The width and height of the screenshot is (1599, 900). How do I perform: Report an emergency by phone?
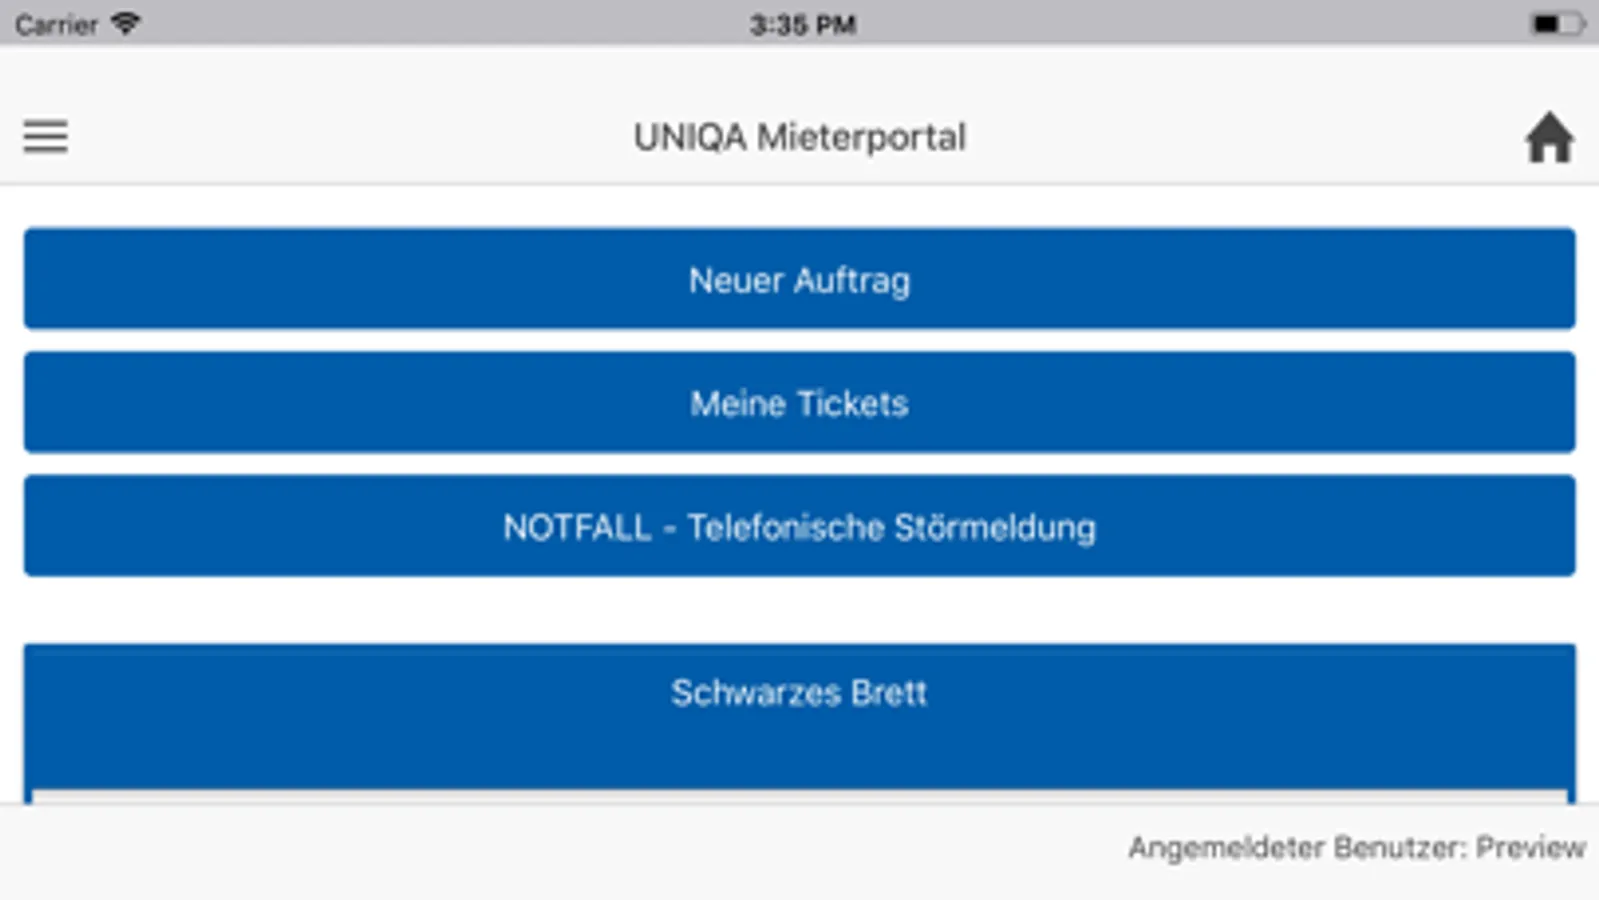click(799, 526)
